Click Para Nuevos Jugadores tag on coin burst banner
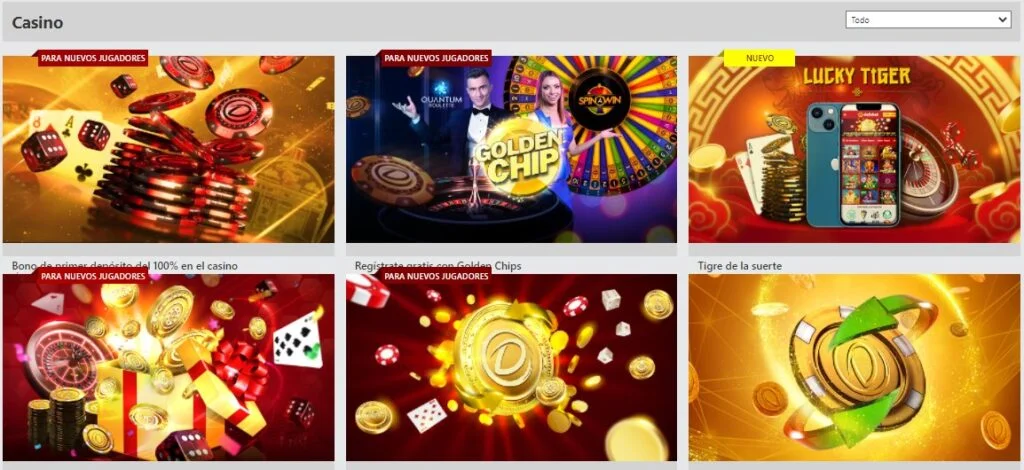Viewport: 1024px width, 470px height. coord(436,276)
